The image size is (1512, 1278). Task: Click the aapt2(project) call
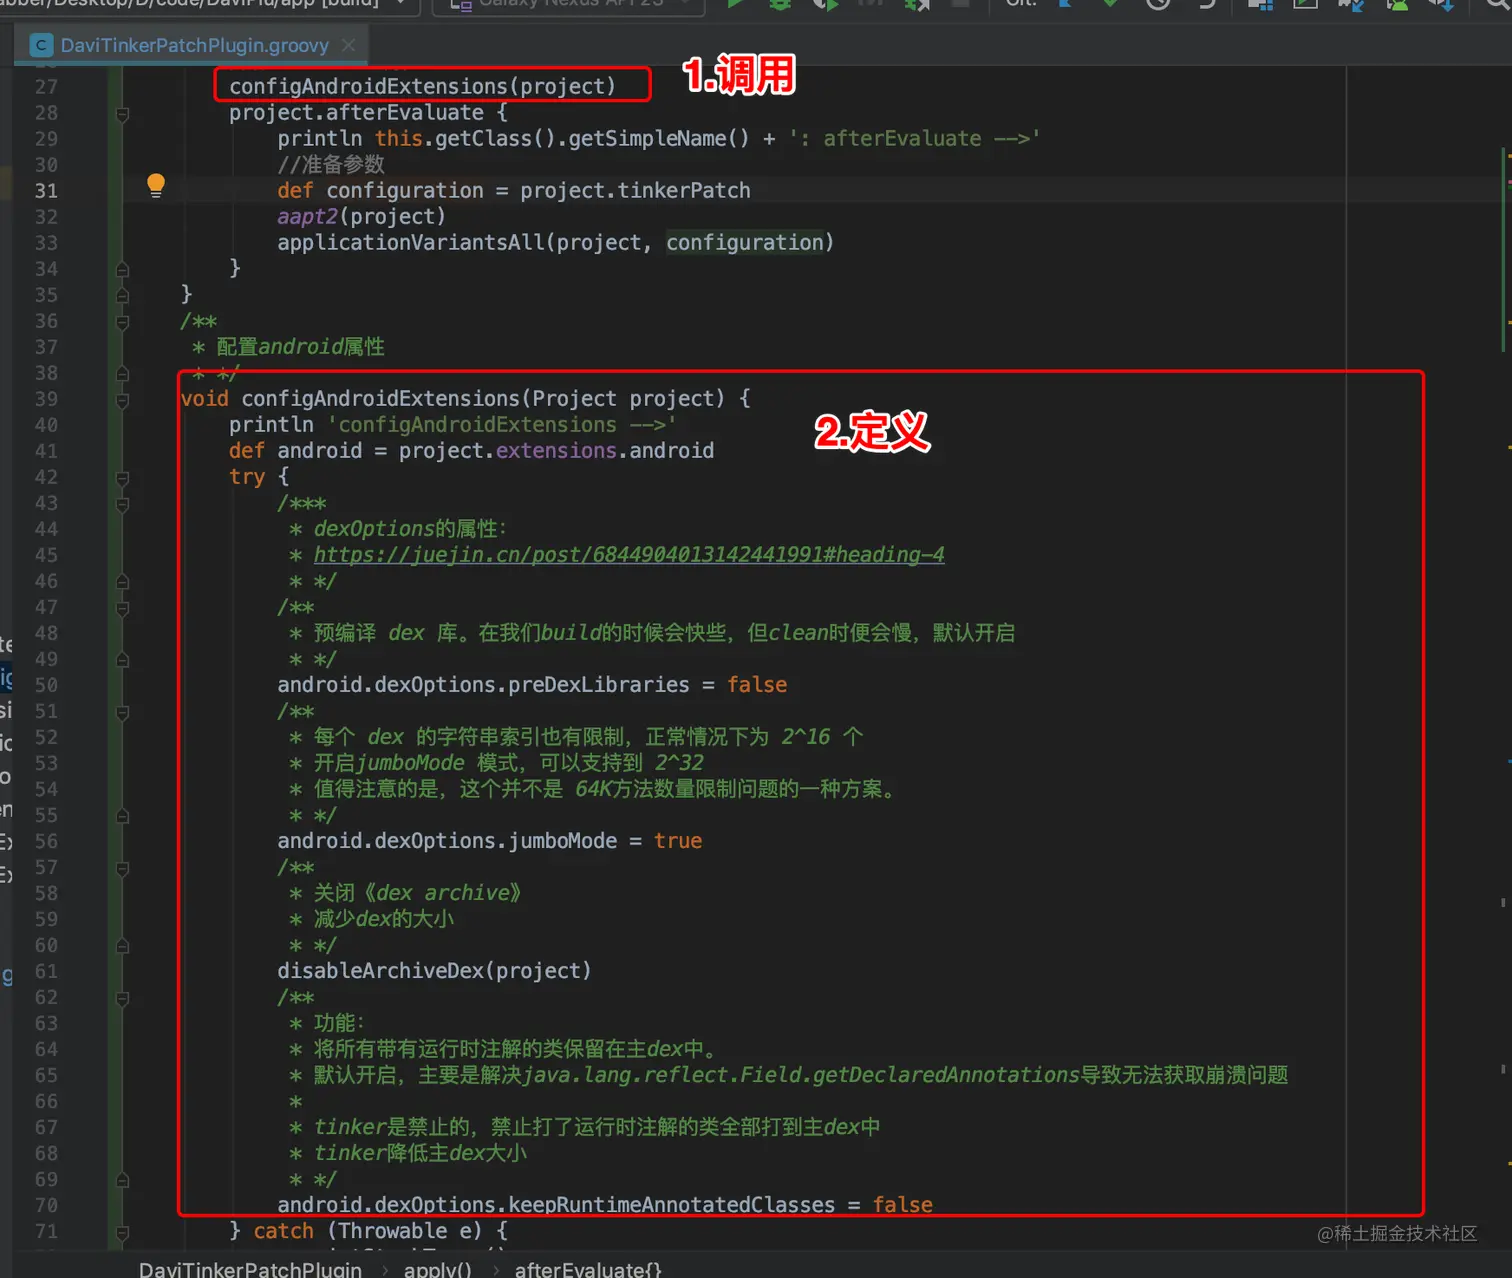[361, 217]
